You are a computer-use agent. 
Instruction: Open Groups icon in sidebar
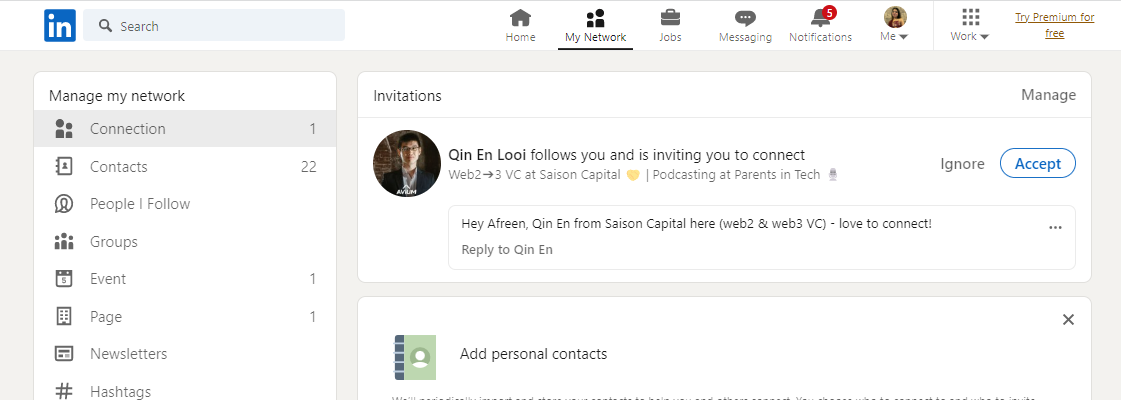coord(65,242)
